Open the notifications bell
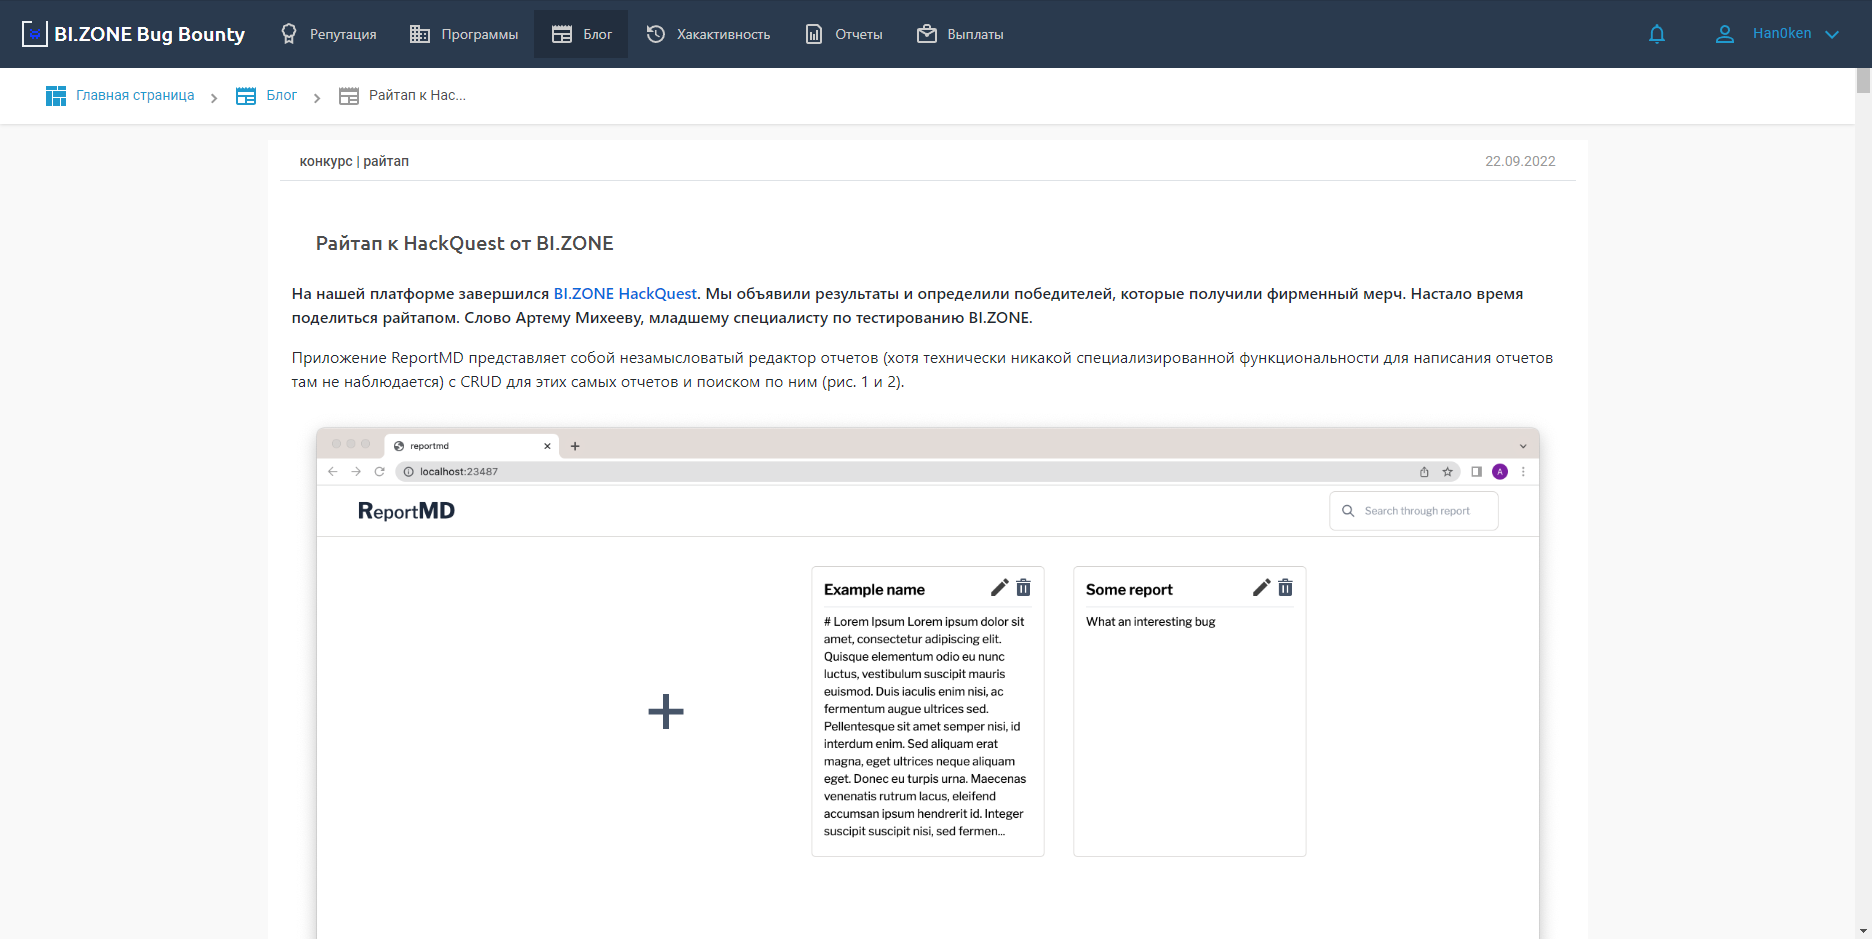 tap(1657, 34)
